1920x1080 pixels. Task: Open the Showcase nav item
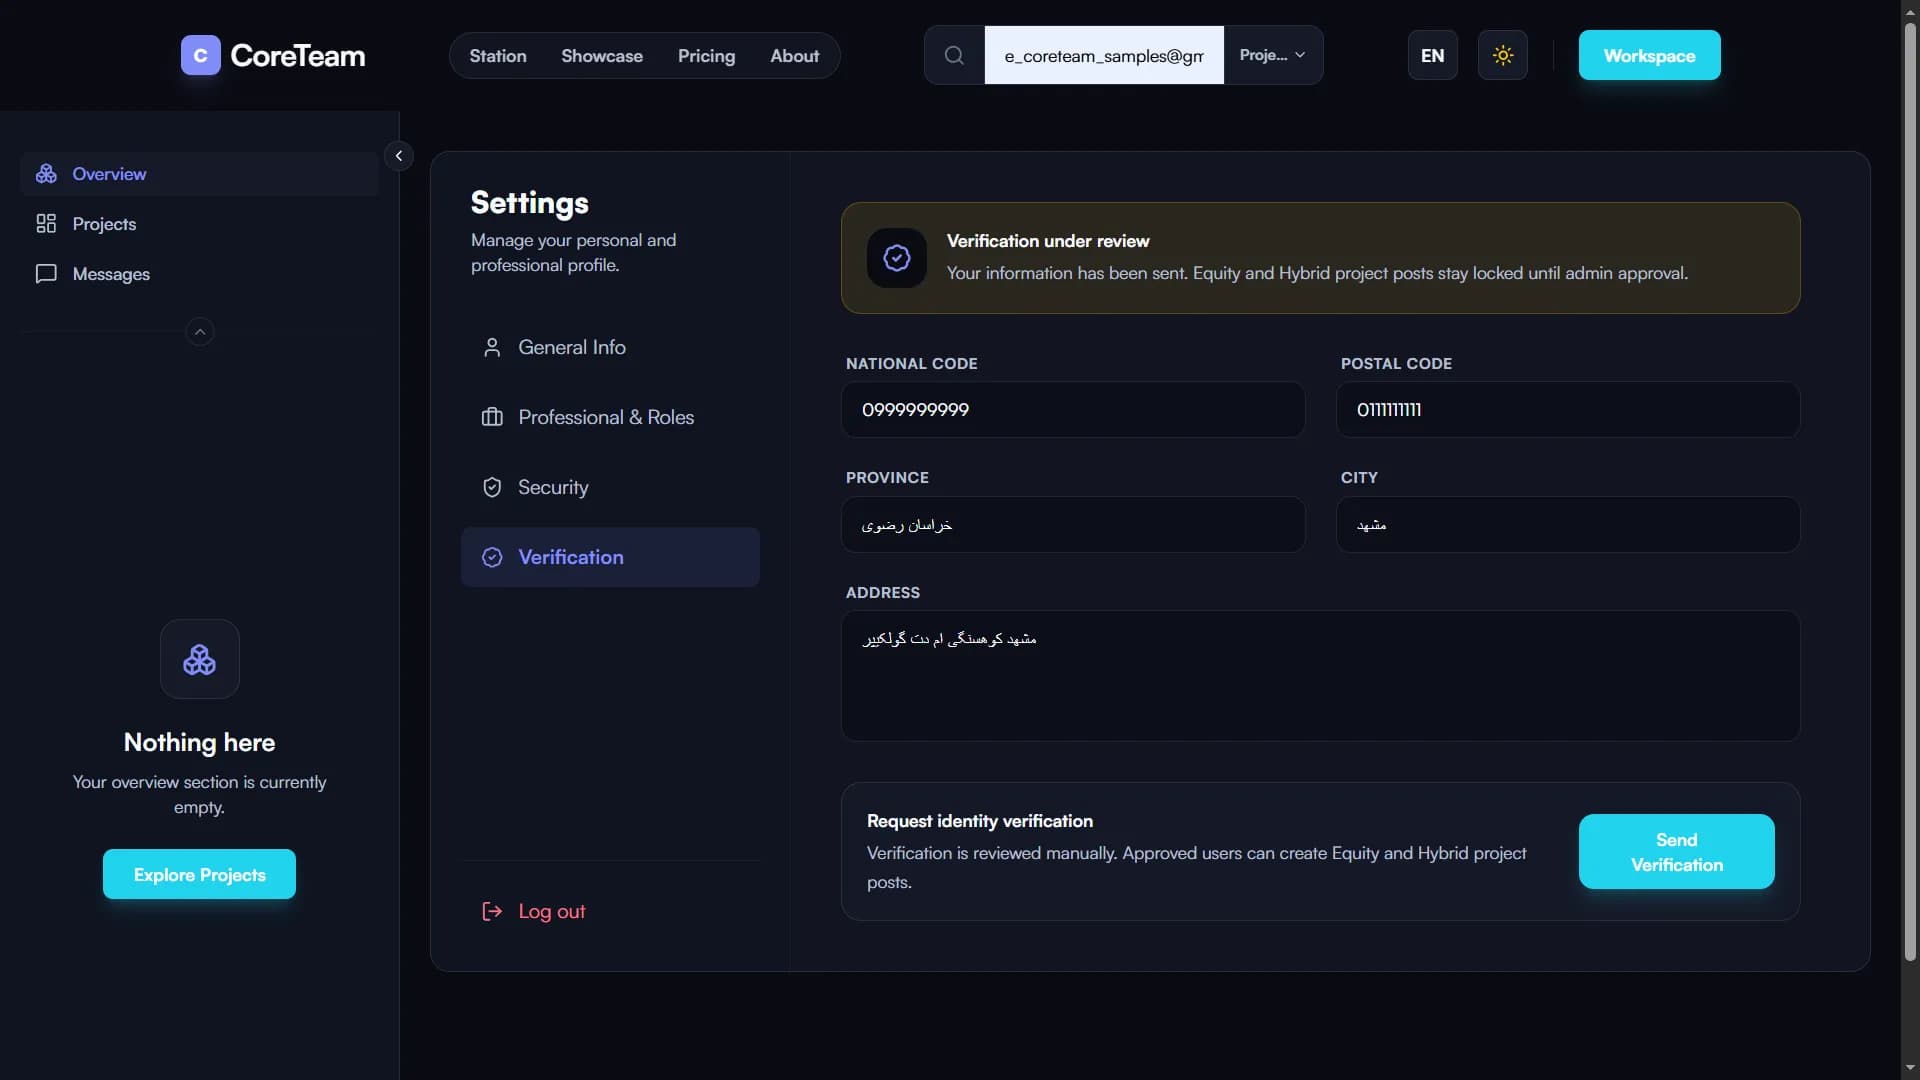(x=602, y=56)
